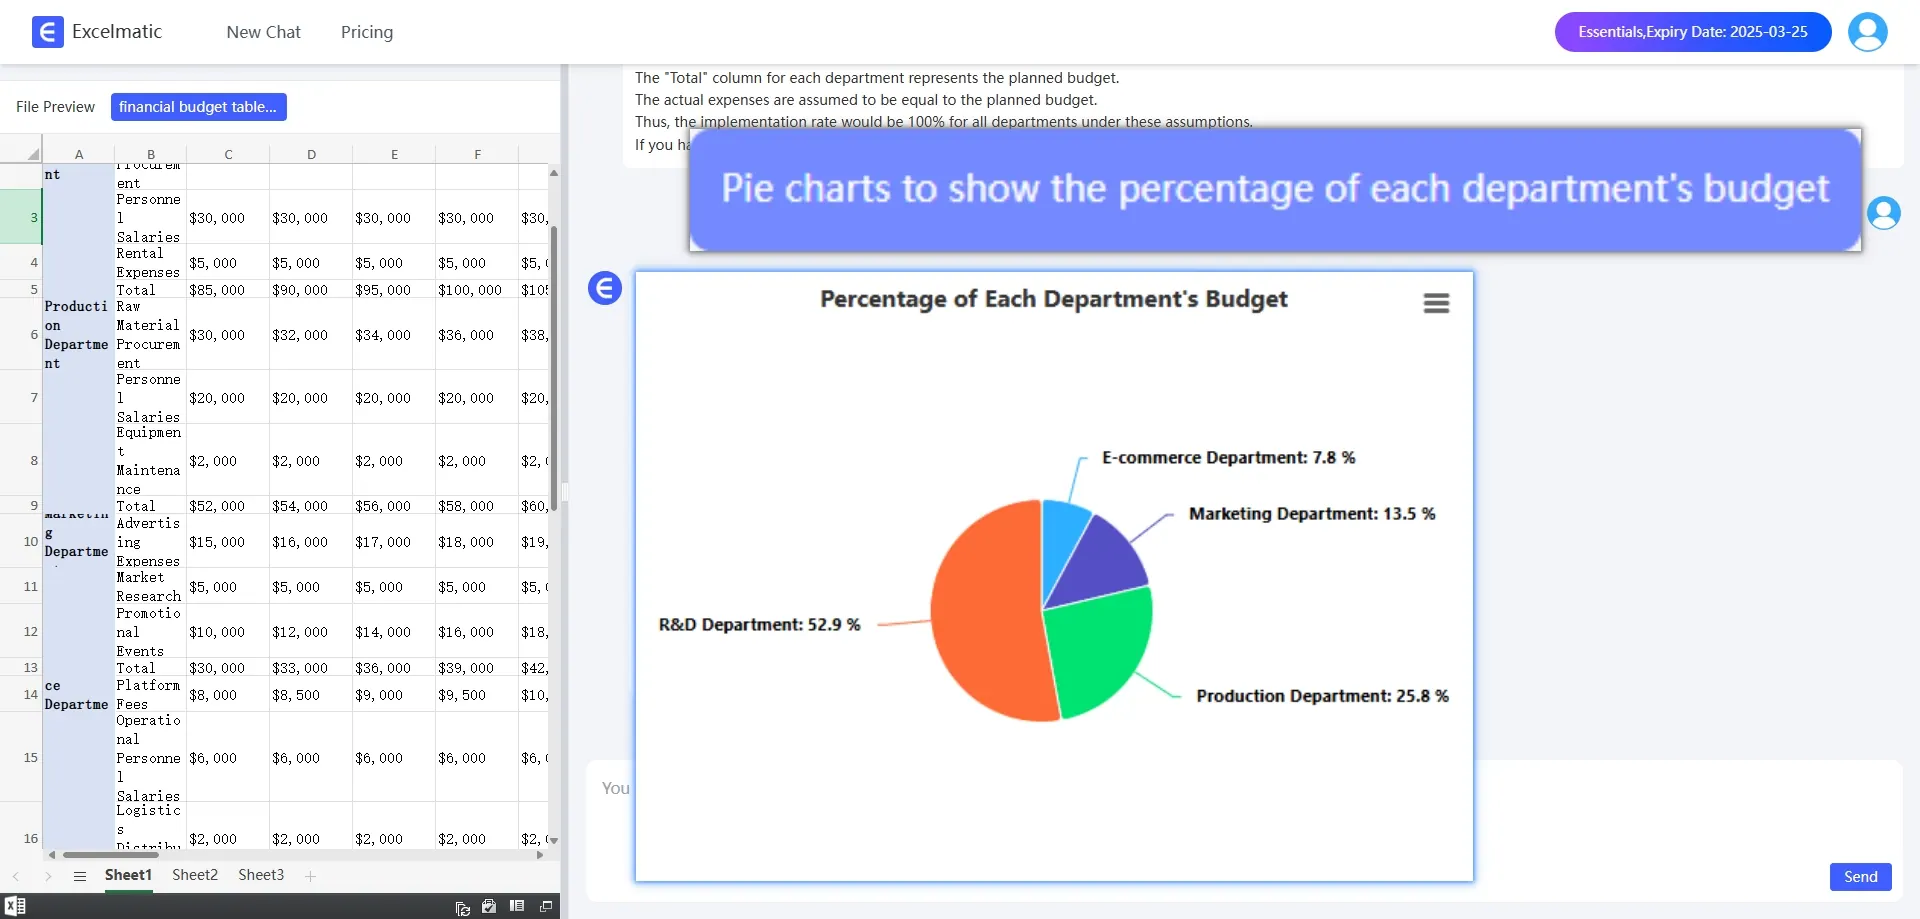Click the refresh sheets icon in status bar
Image resolution: width=1920 pixels, height=919 pixels.
[462, 907]
